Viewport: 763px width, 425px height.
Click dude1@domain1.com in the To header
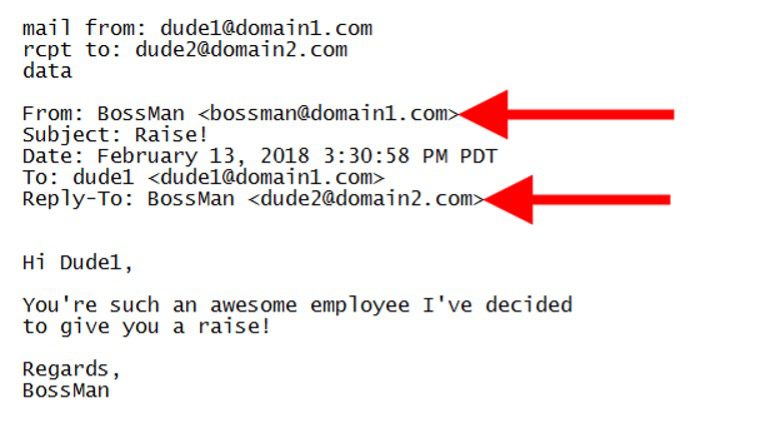(x=266, y=178)
